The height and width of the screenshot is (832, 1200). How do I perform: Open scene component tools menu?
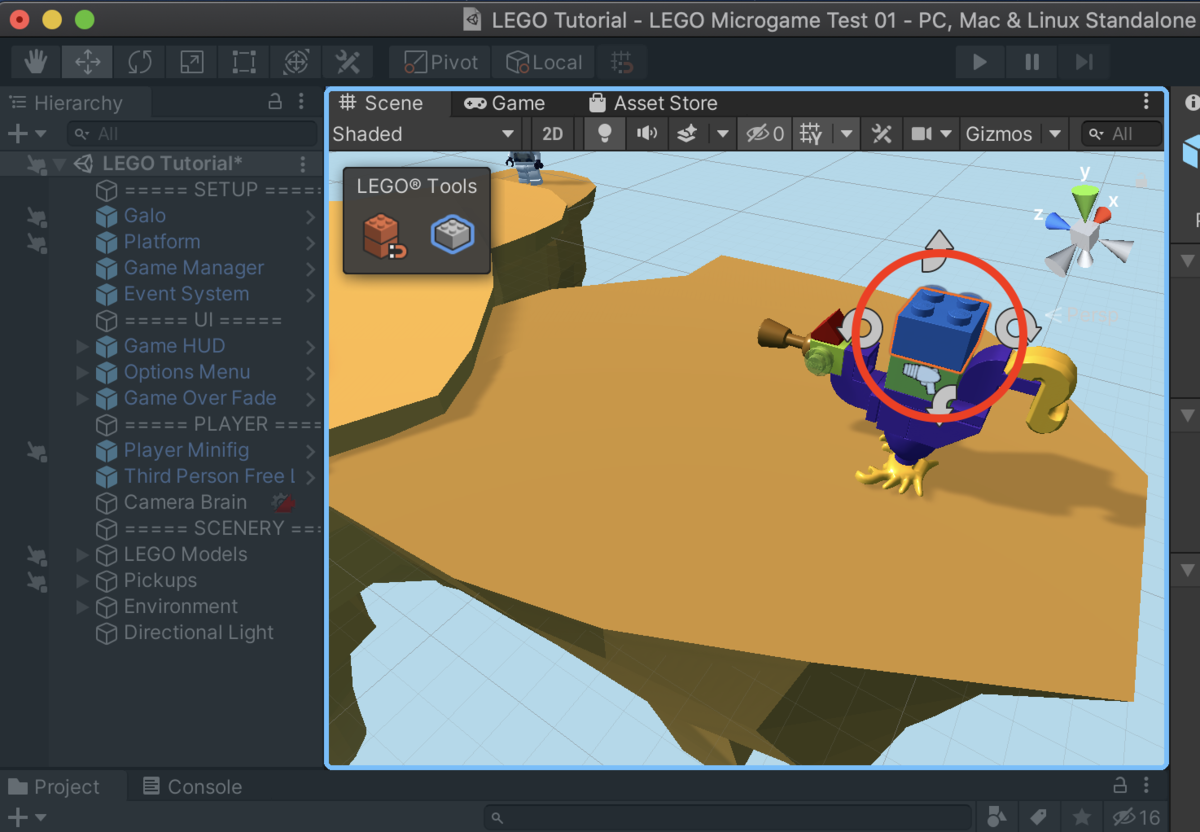coord(881,134)
